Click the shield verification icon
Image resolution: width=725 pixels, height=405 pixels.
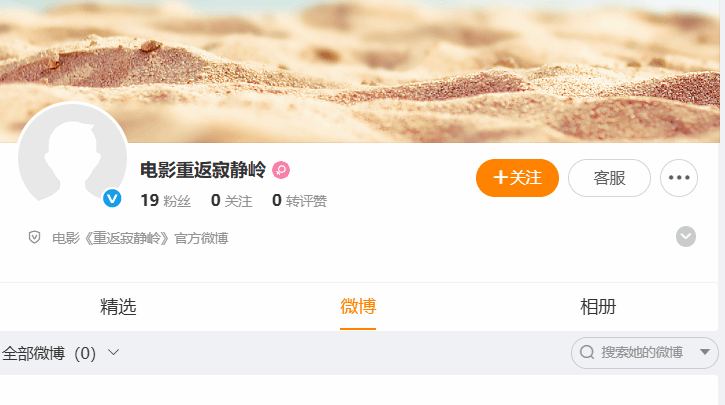pos(34,238)
